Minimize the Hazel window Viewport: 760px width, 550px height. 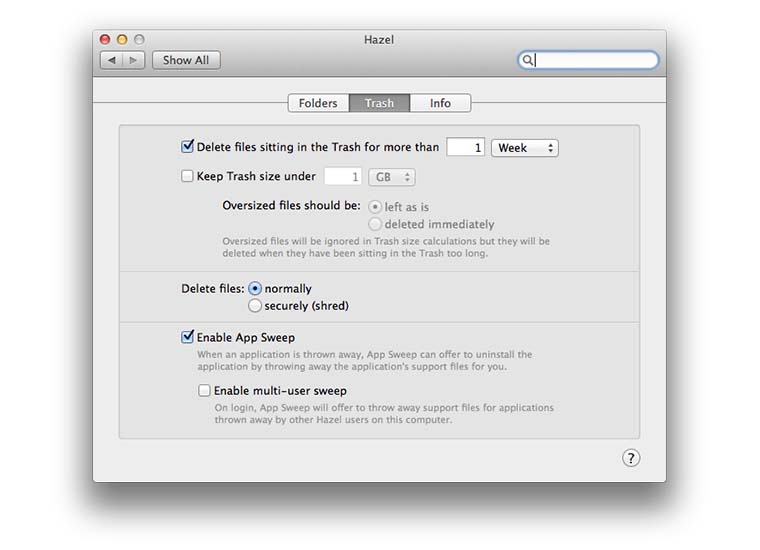pos(122,39)
